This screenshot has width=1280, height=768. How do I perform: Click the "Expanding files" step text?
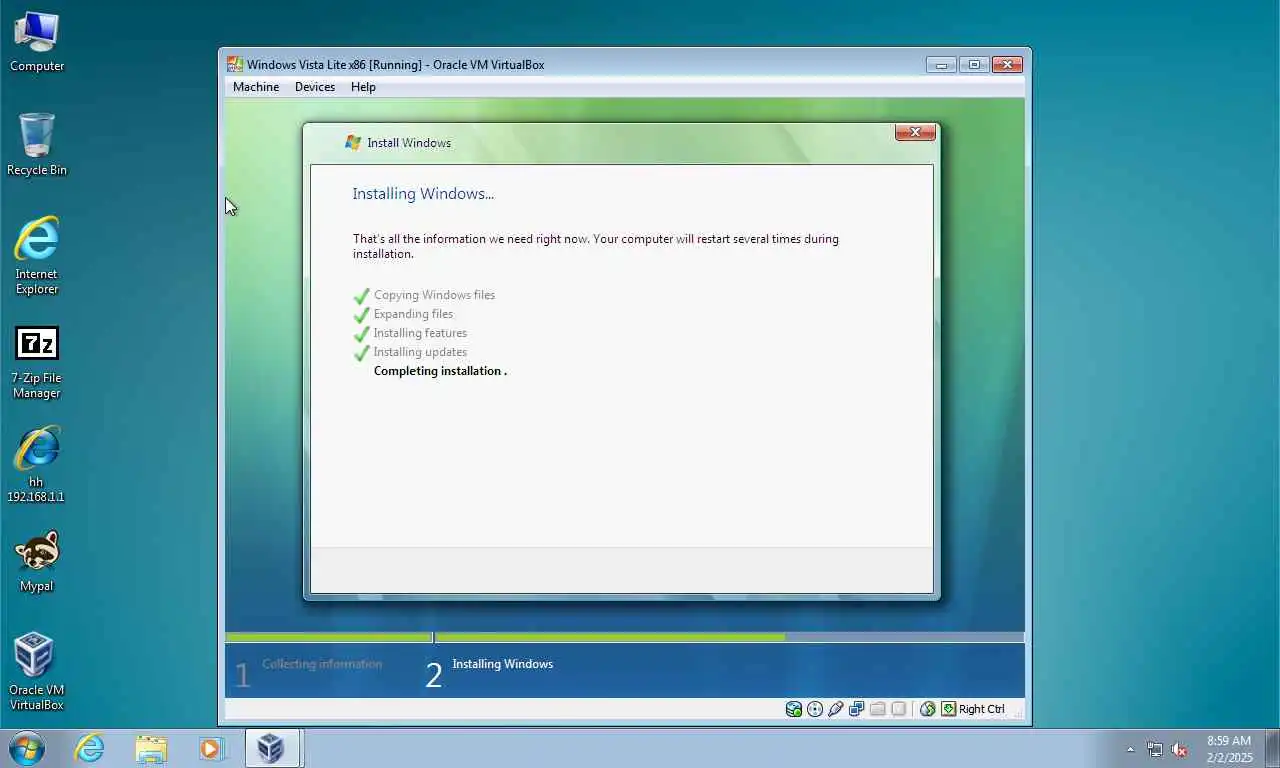click(413, 314)
